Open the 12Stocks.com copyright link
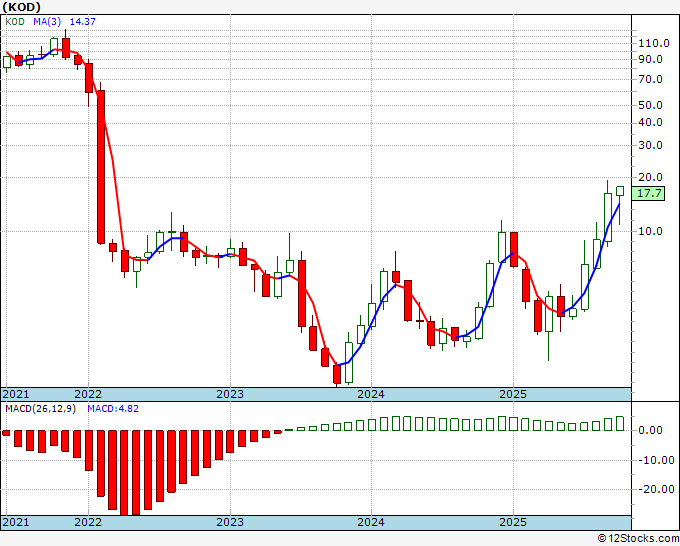This screenshot has height=546, width=680. coord(638,539)
